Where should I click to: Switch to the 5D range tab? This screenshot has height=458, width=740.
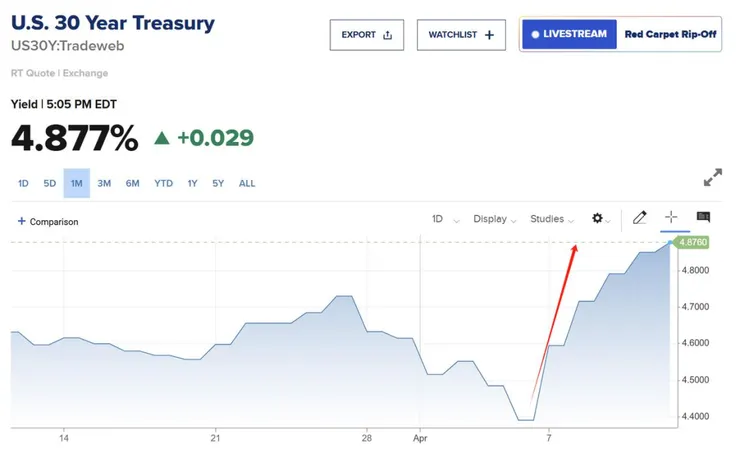pos(49,183)
